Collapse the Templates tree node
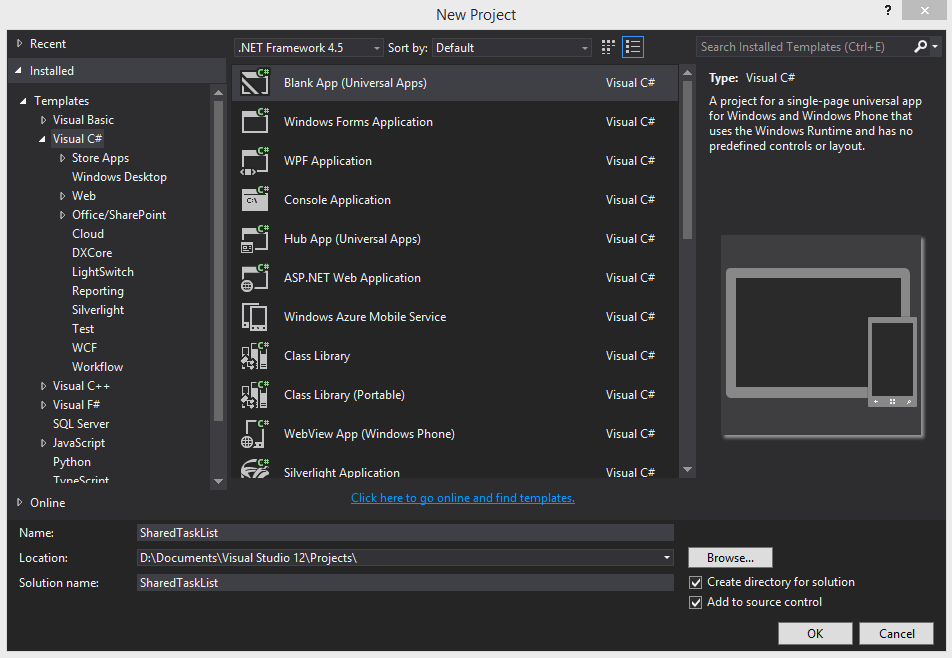The width and height of the screenshot is (952, 658). pyautogui.click(x=24, y=101)
